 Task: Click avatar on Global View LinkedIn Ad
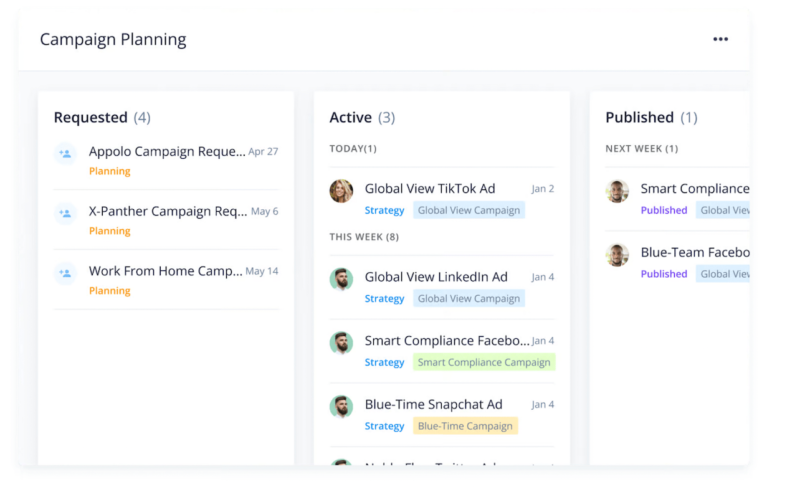(341, 279)
